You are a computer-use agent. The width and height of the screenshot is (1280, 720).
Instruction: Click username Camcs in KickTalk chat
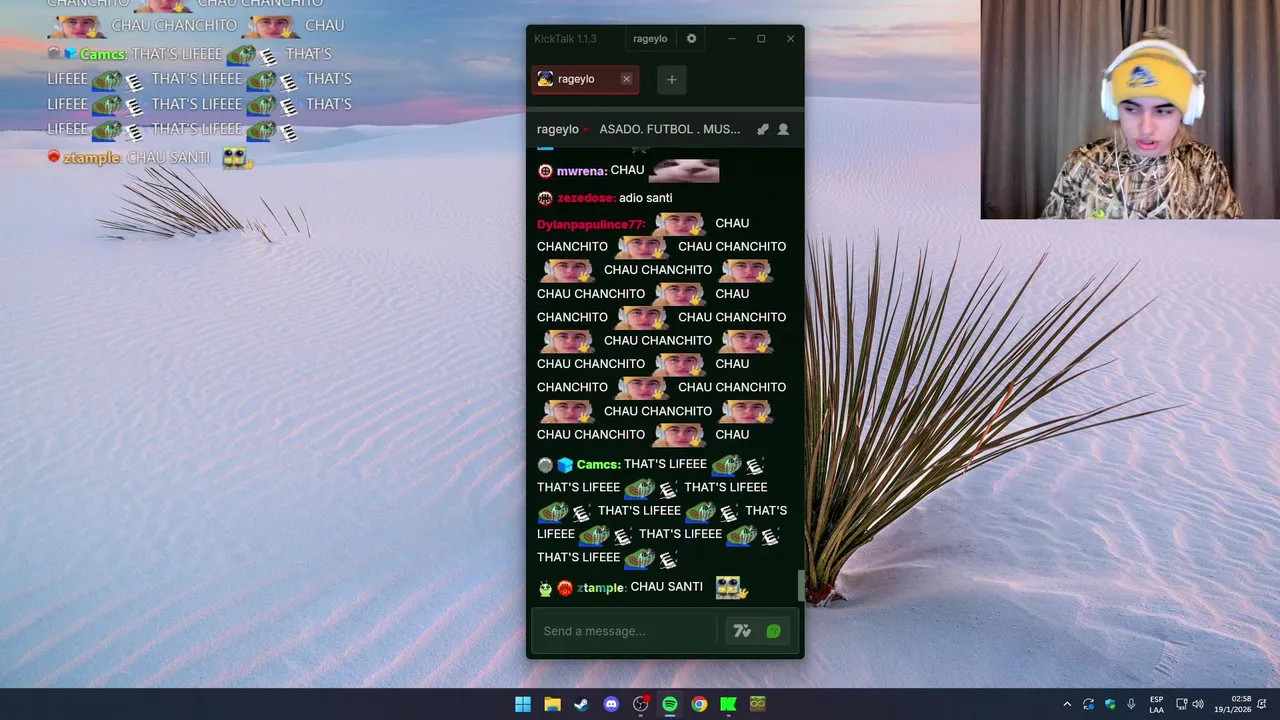pyautogui.click(x=598, y=464)
